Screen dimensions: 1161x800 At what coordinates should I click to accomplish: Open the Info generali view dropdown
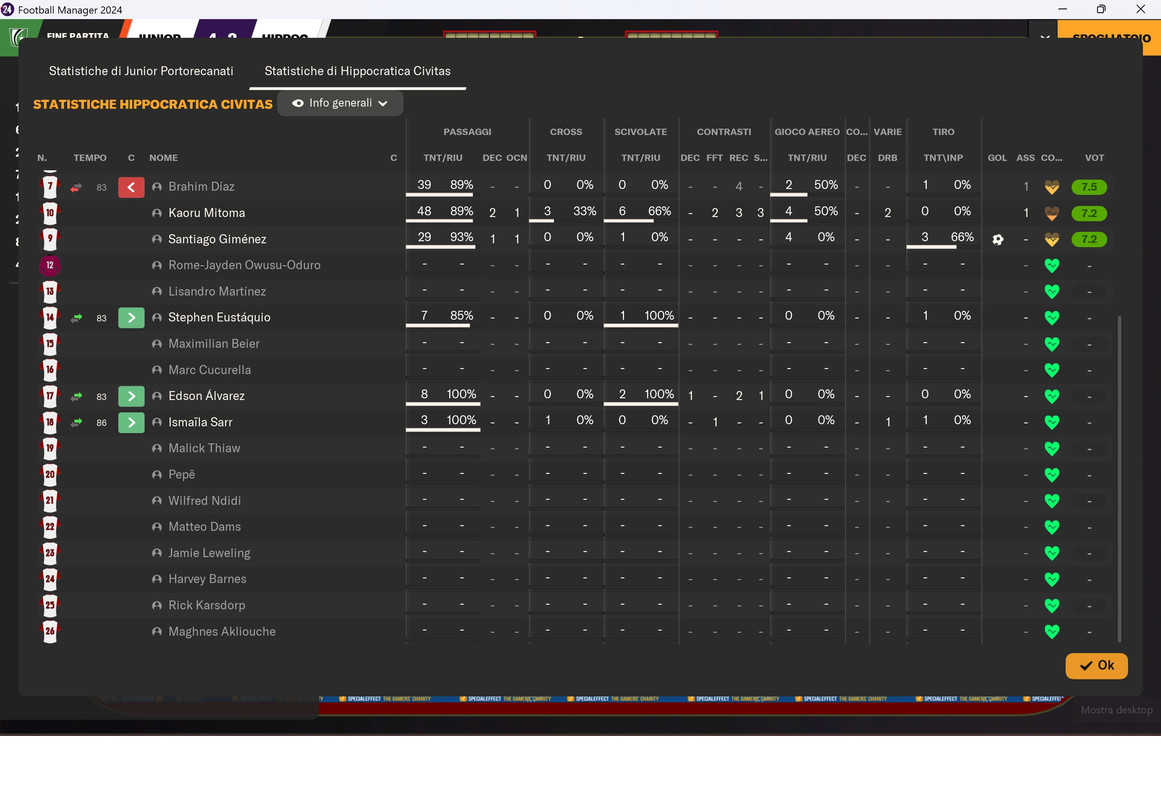coord(340,103)
